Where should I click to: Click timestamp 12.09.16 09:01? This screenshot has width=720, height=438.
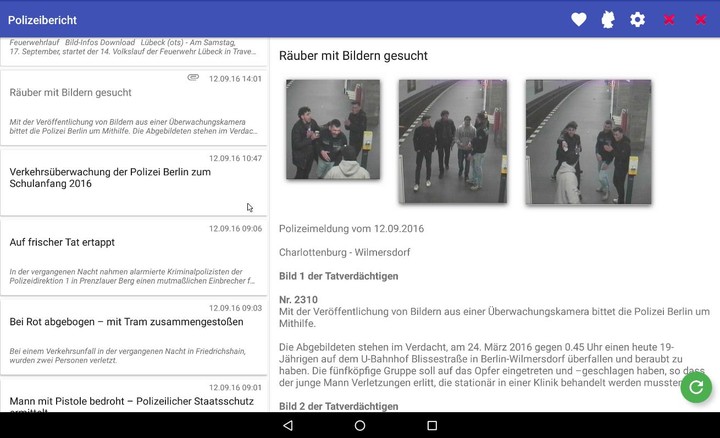pyautogui.click(x=235, y=387)
